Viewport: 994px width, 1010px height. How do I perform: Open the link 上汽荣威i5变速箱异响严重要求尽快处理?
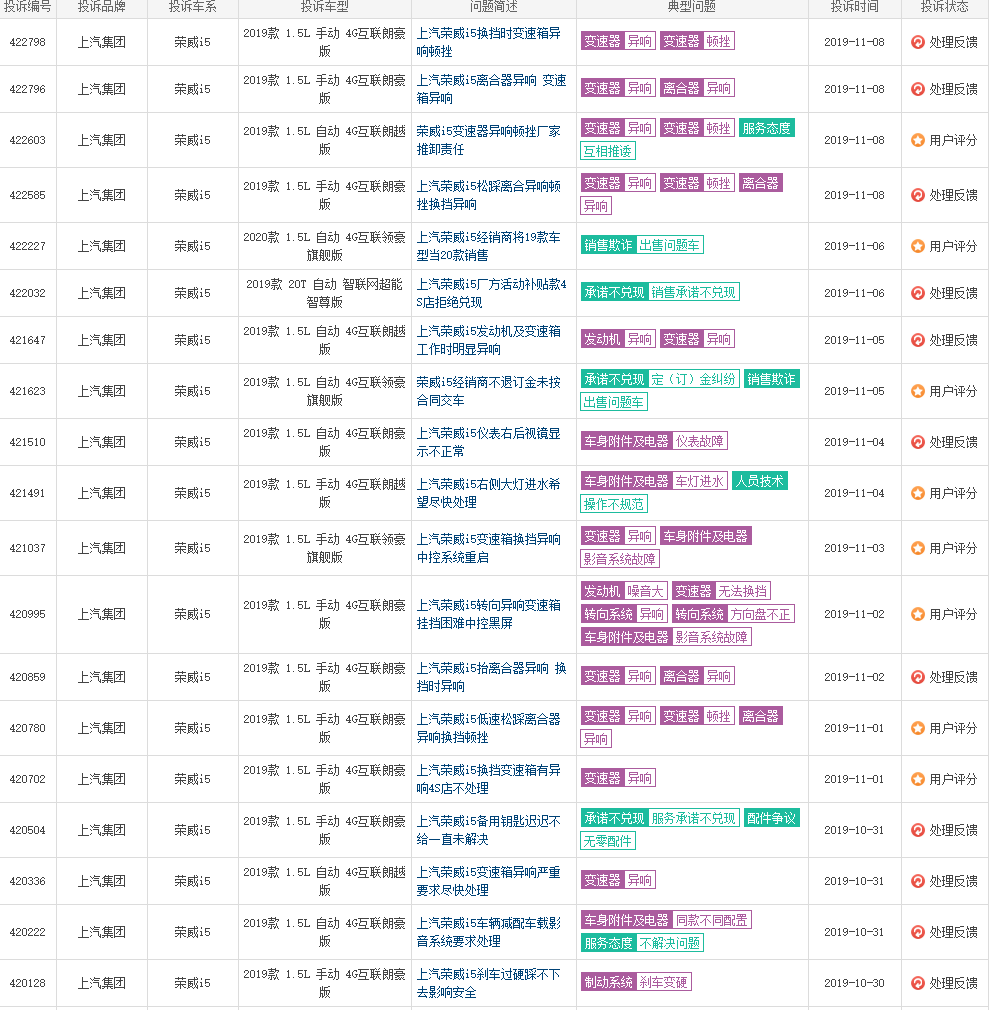(488, 881)
